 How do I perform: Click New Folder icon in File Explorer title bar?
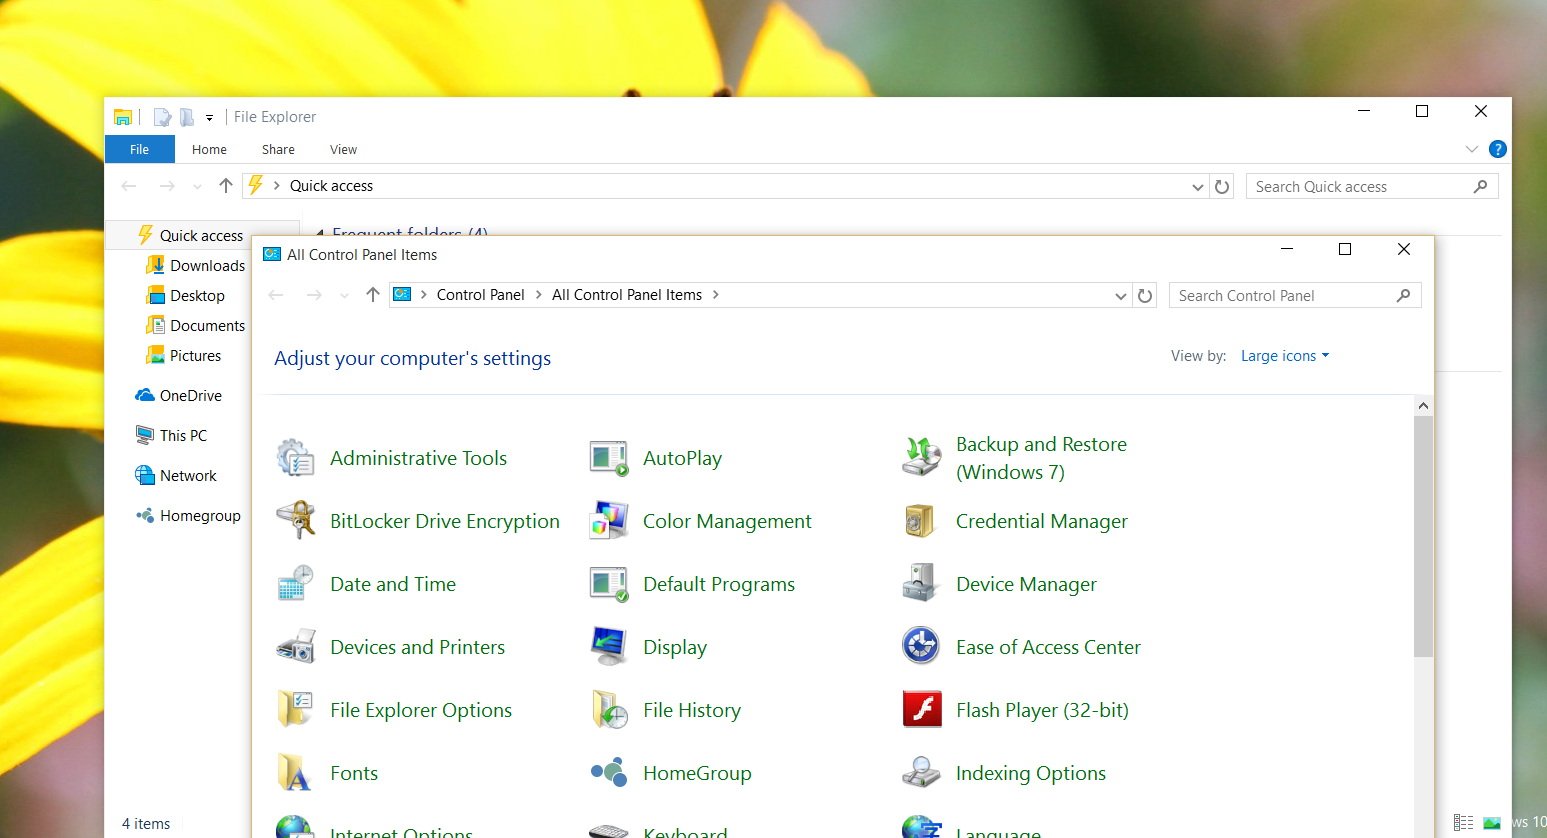(x=187, y=117)
